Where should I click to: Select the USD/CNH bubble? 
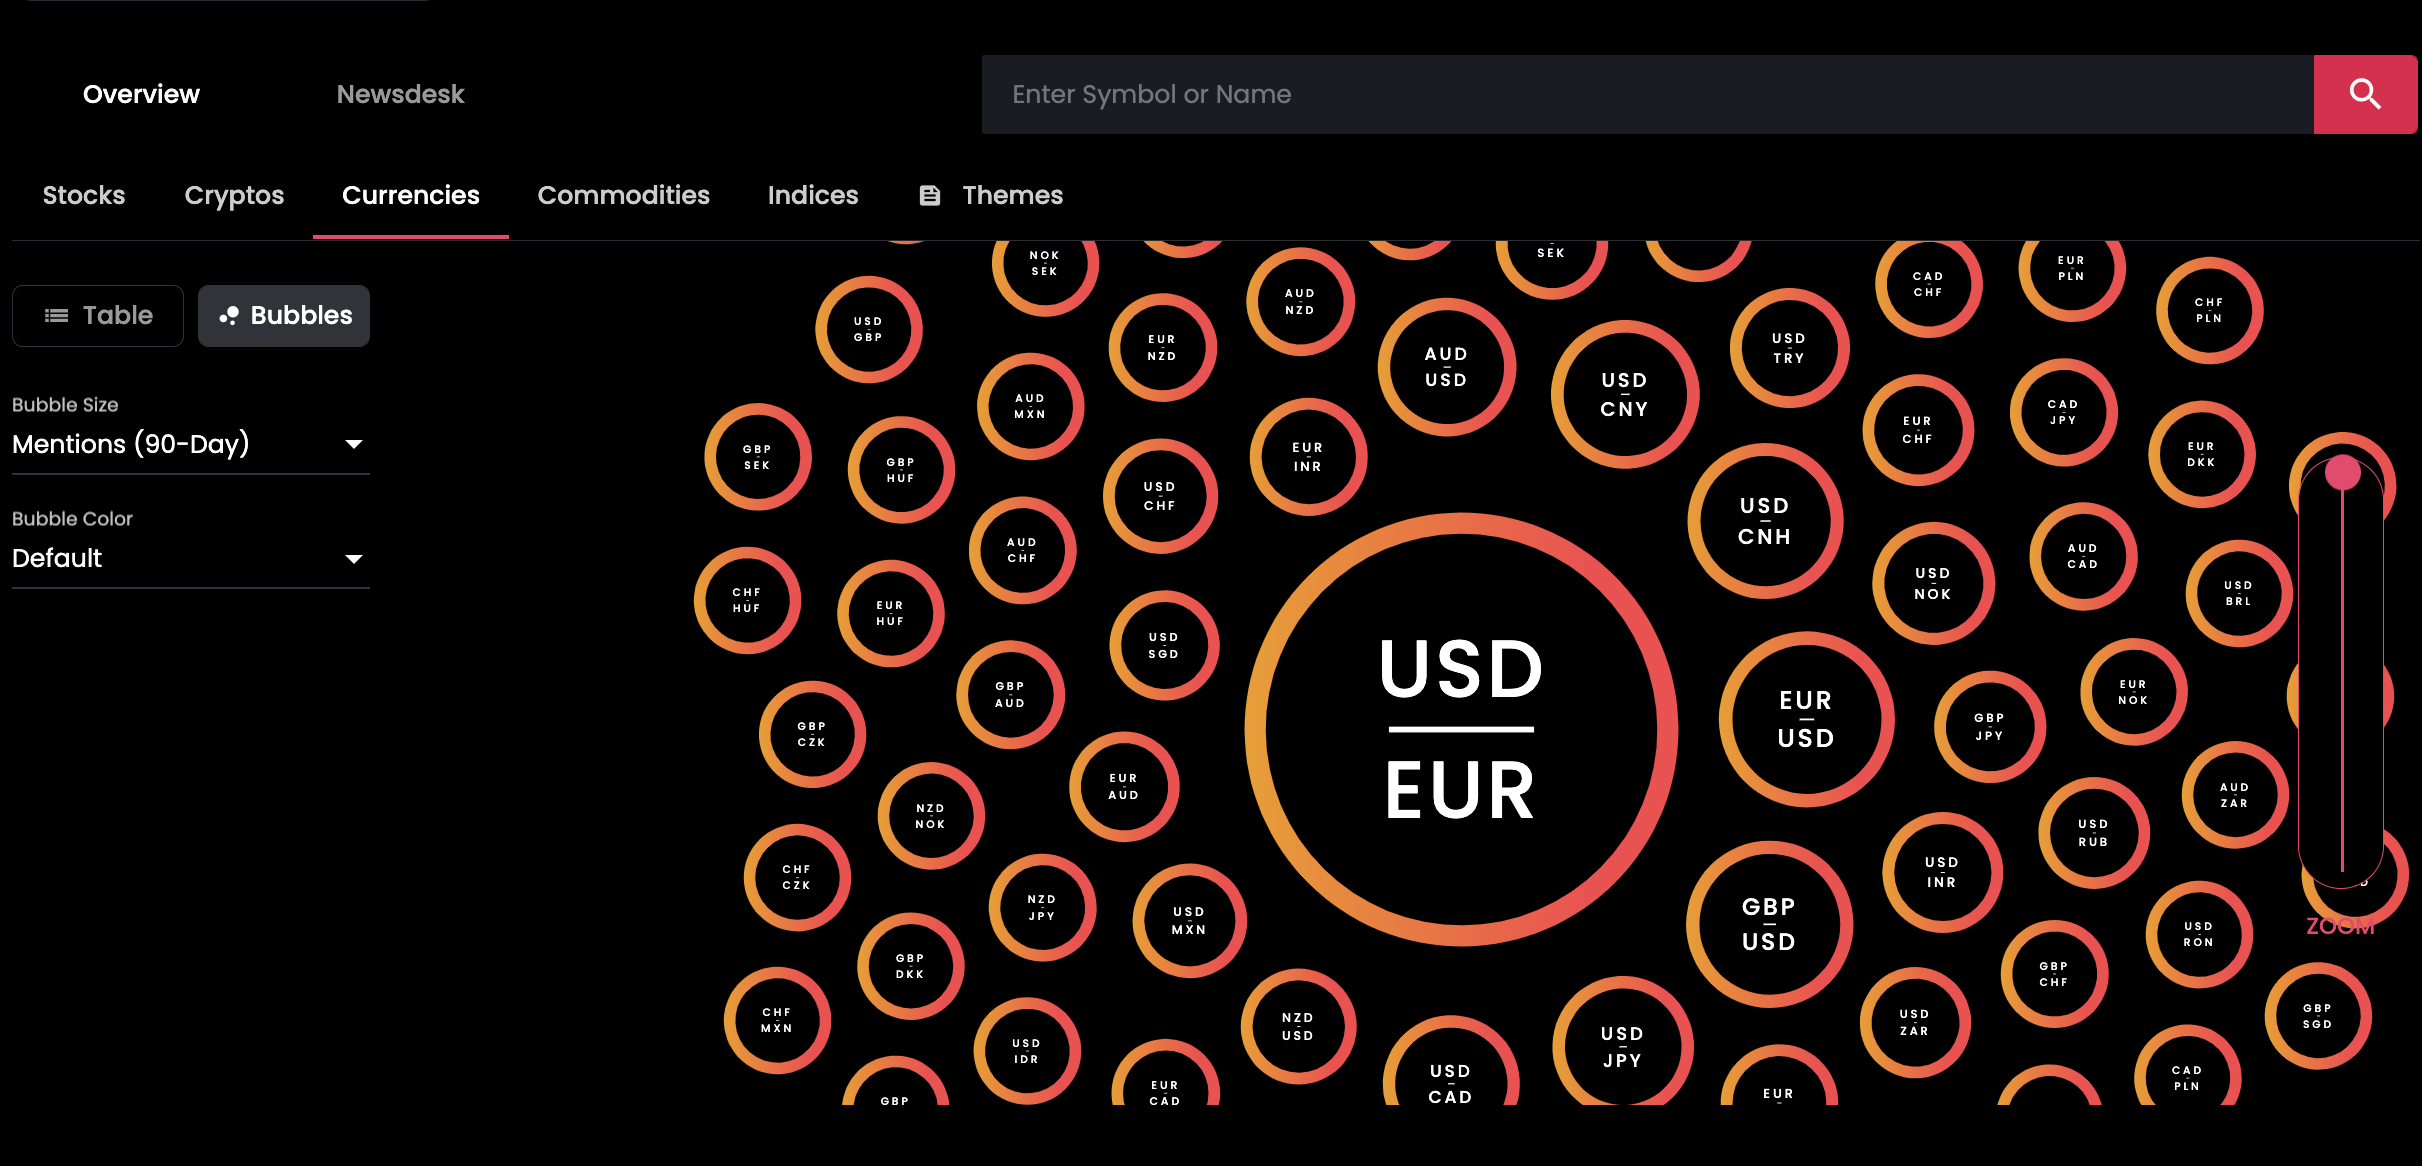(x=1765, y=521)
